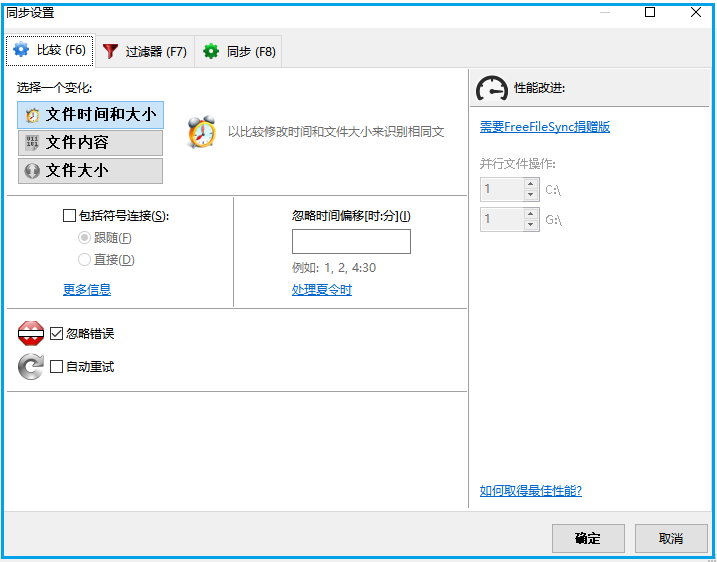Image resolution: width=717 pixels, height=562 pixels.
Task: Click the large alarm clock icon
Action: (x=201, y=132)
